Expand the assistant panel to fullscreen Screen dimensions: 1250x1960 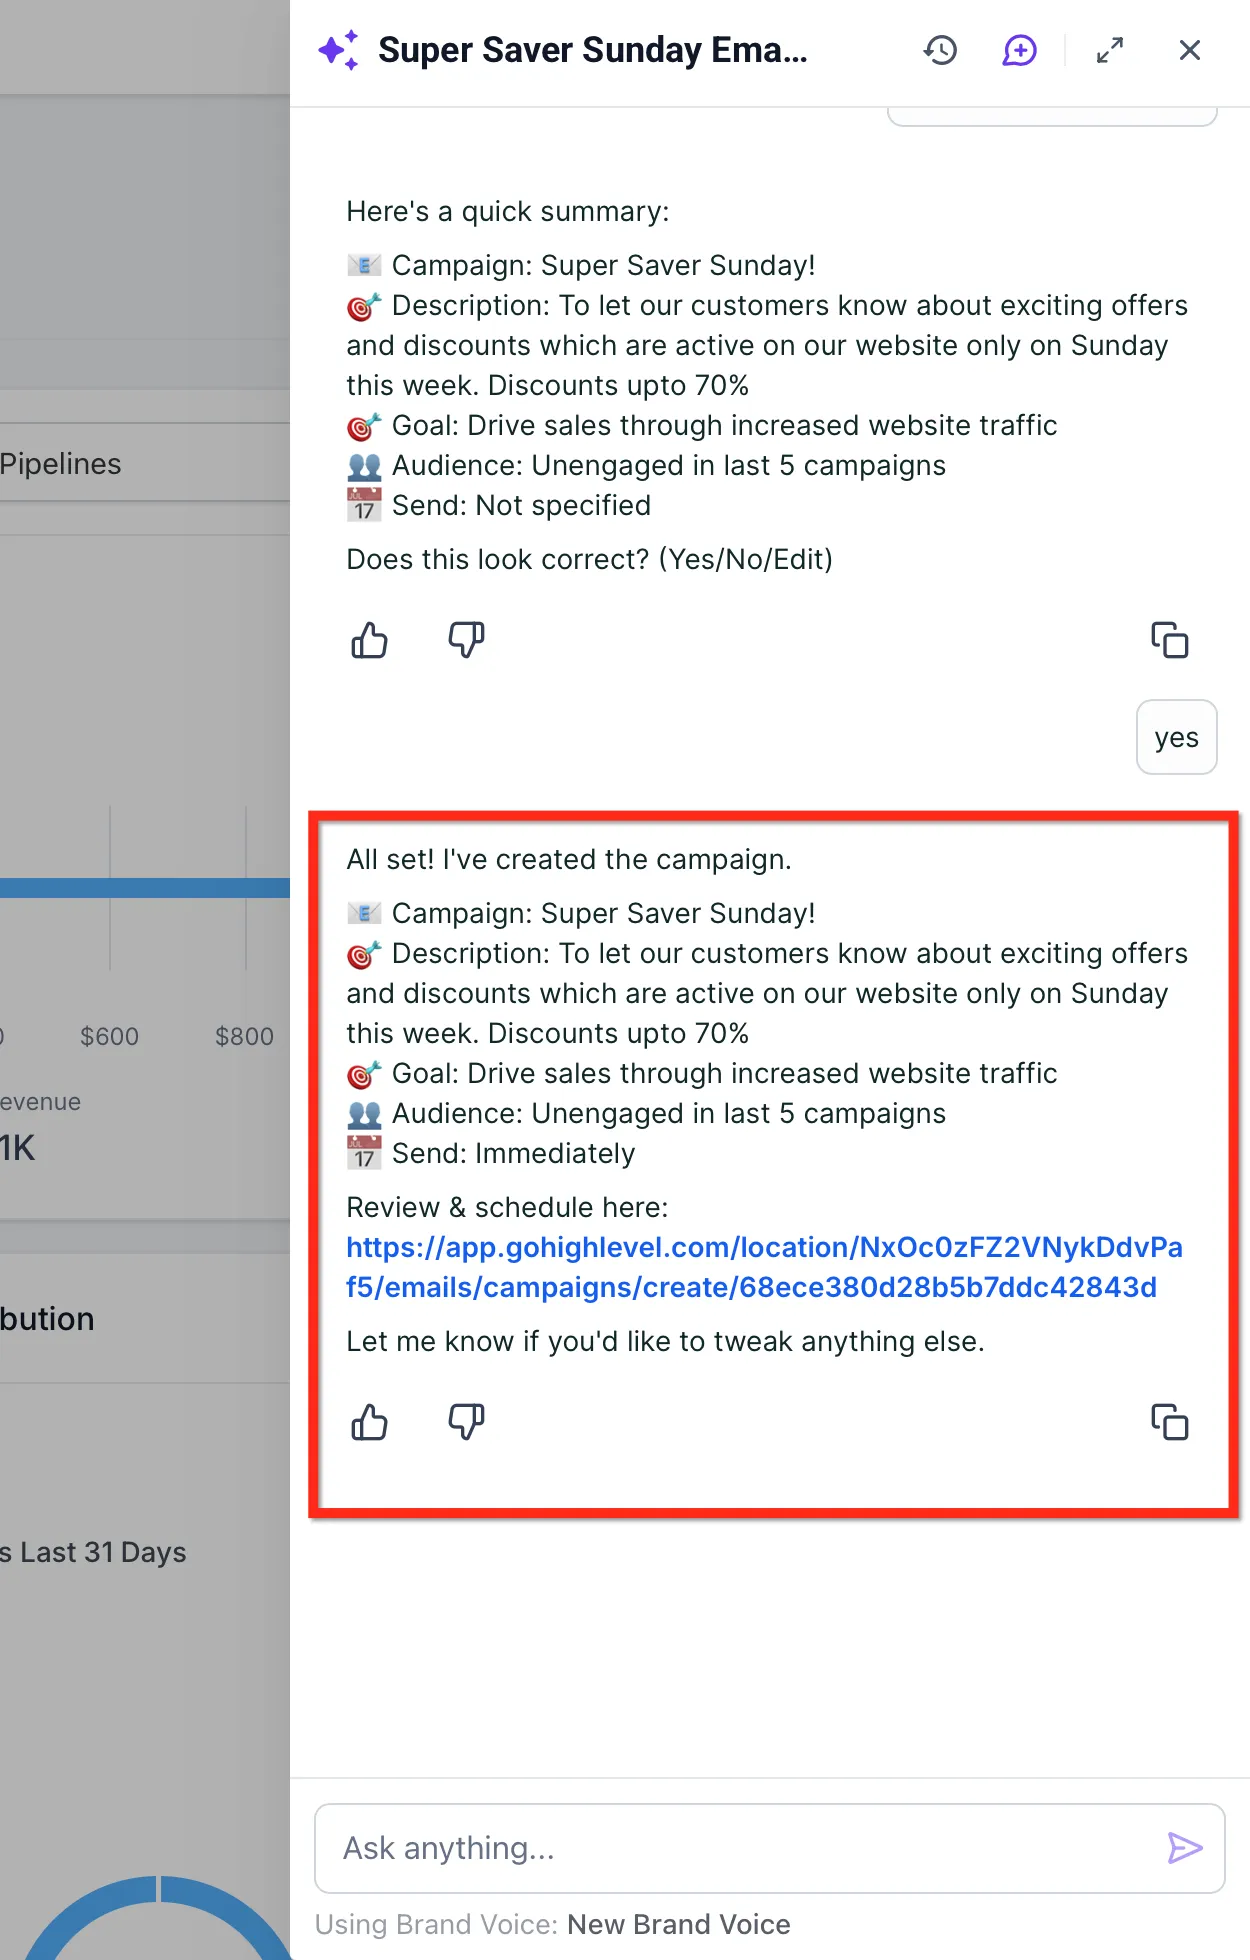tap(1109, 50)
